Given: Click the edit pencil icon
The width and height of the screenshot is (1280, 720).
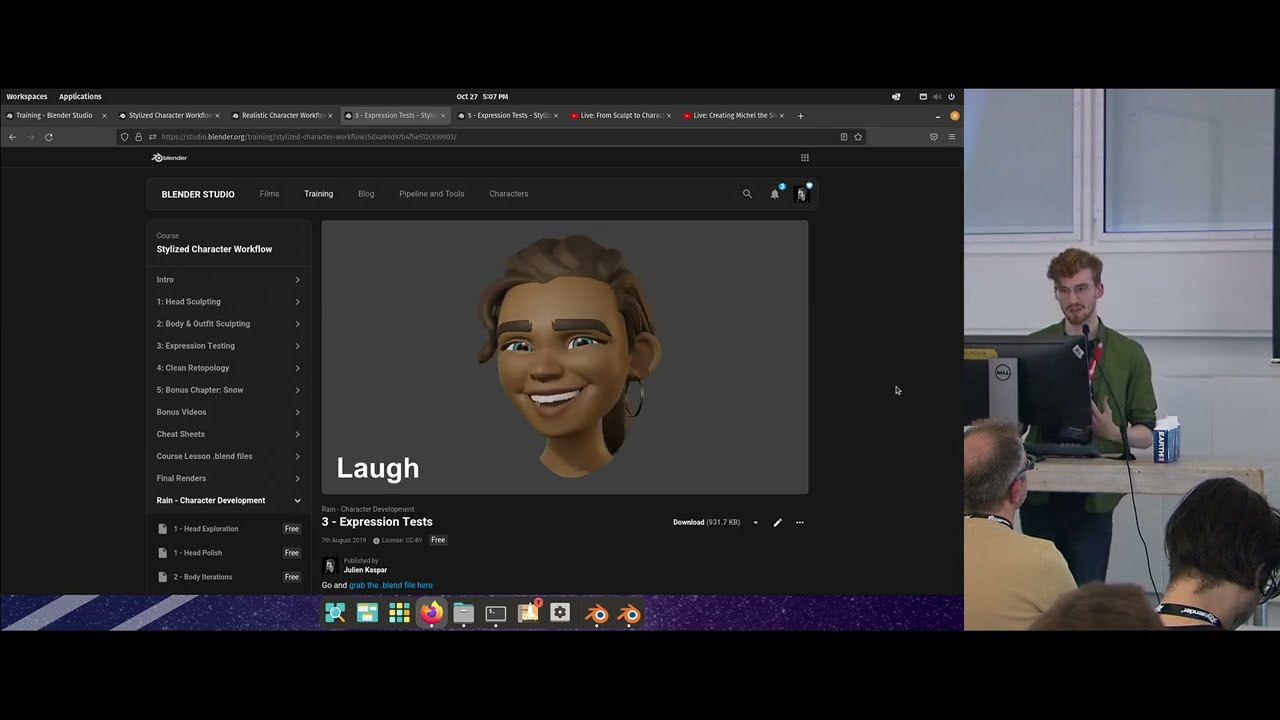Looking at the screenshot, I should pyautogui.click(x=777, y=522).
